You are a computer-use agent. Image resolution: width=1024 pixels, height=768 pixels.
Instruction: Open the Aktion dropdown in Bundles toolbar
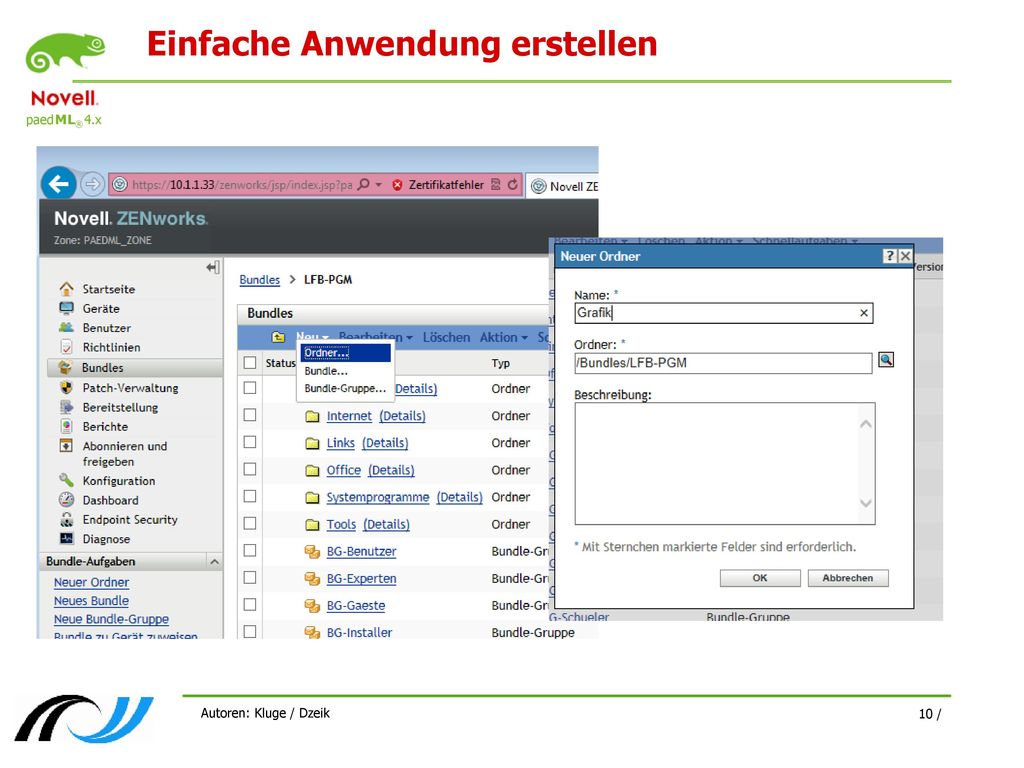pos(504,337)
